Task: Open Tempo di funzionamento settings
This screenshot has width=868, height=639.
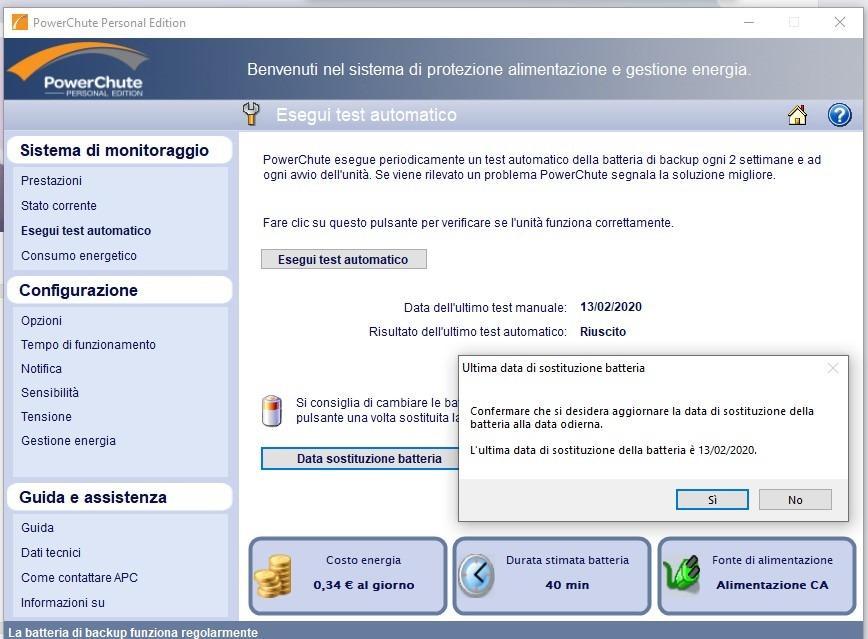Action: [x=89, y=344]
